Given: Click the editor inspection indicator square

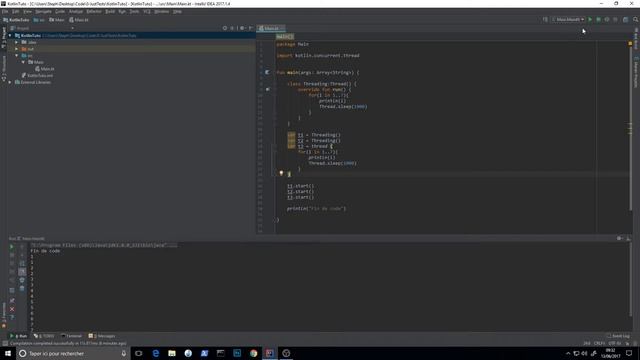Looking at the screenshot, I should pyautogui.click(x=630, y=43).
